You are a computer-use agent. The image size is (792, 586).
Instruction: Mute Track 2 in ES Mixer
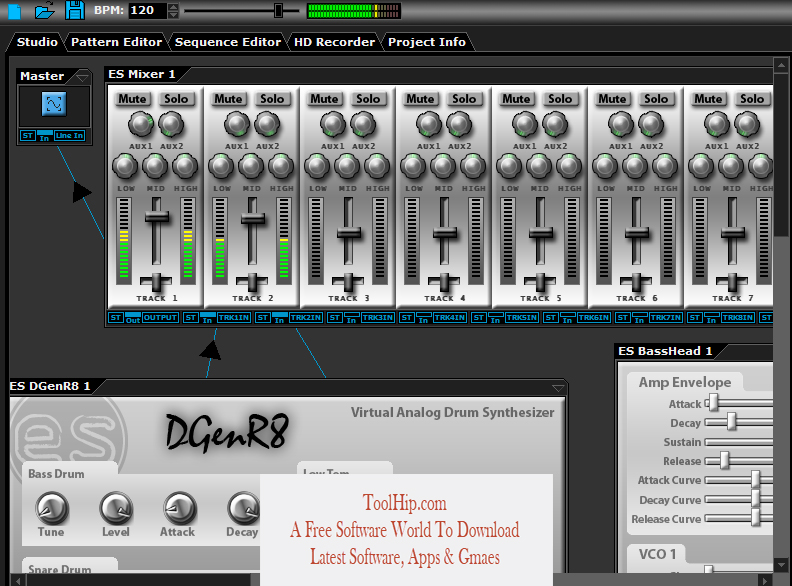pos(228,99)
